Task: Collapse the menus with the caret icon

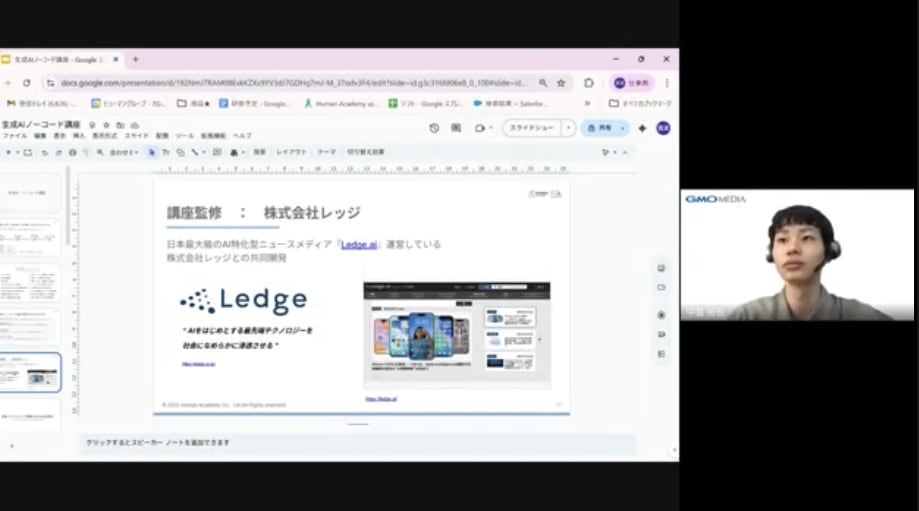Action: click(625, 152)
